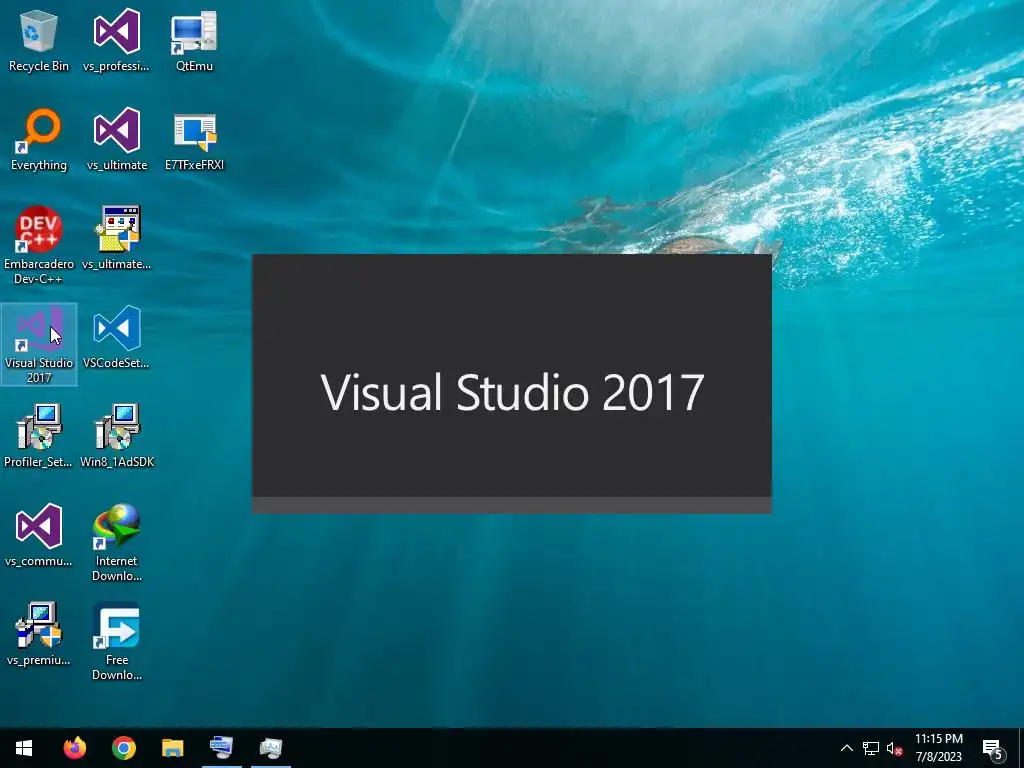The image size is (1024, 768).
Task: Select the vs_professi... installer icon
Action: [x=116, y=40]
